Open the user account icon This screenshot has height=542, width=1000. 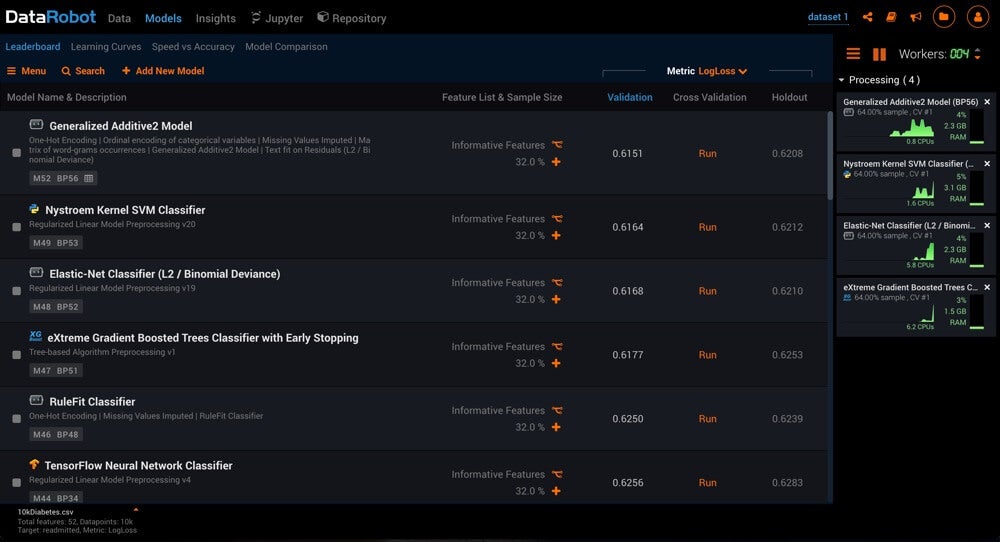click(978, 17)
